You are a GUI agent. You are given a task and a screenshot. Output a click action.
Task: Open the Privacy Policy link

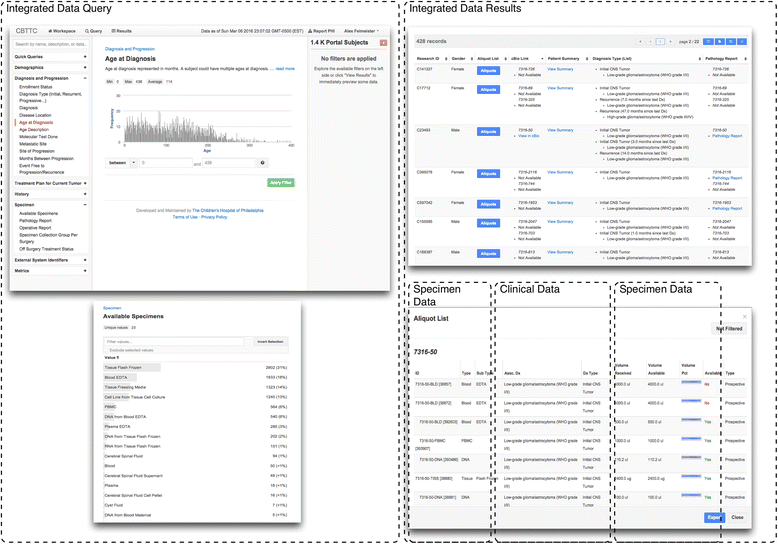pyautogui.click(x=214, y=217)
